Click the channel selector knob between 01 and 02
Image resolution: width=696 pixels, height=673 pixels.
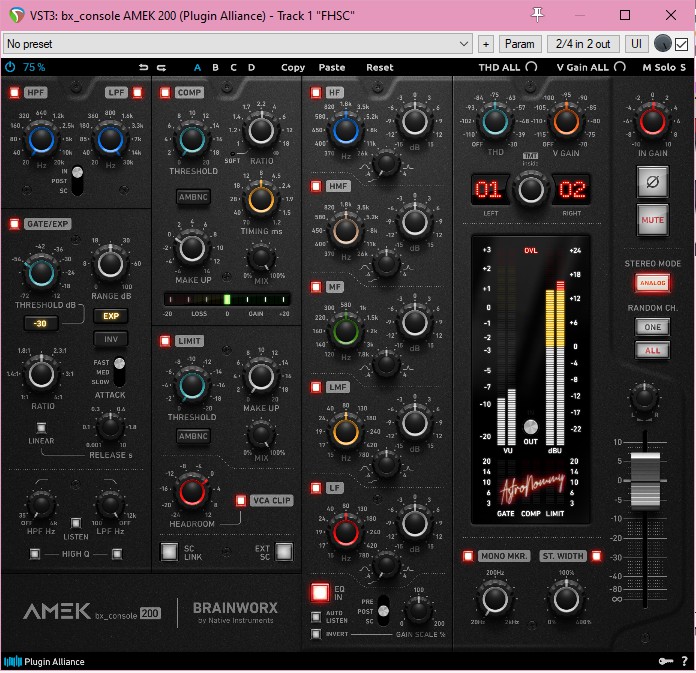pos(531,190)
